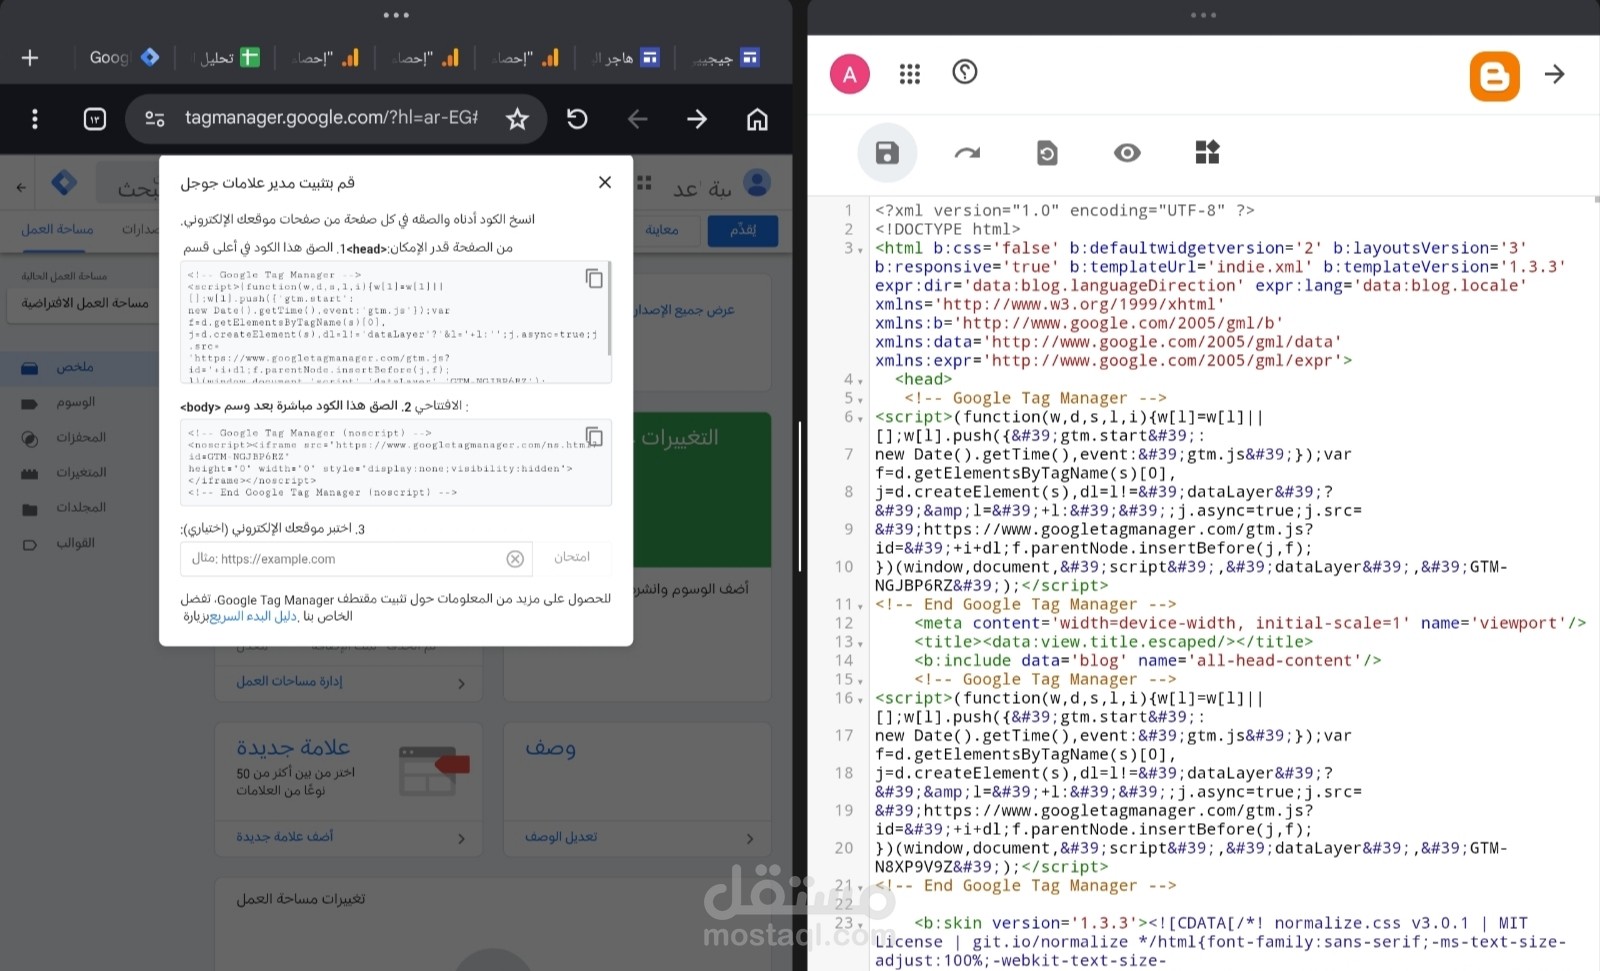Copy the noscript body Tag Manager code
Viewport: 1600px width, 971px height.
pos(594,436)
